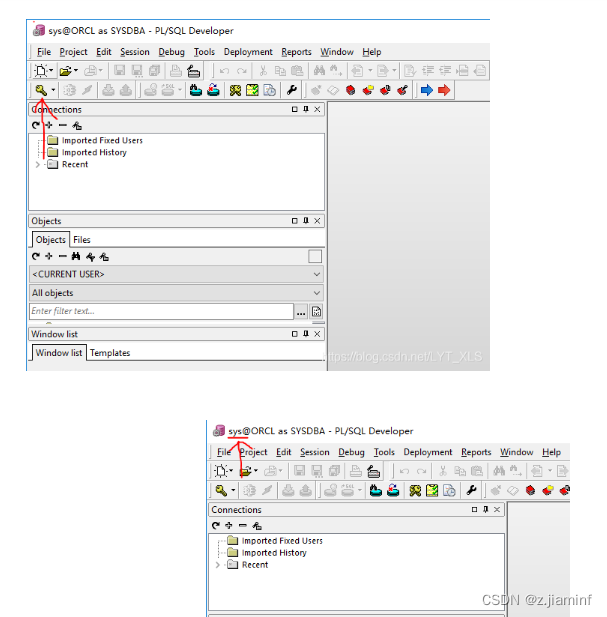The height and width of the screenshot is (617, 607).
Task: Click the Cut scissors icon in upper window
Action: (263, 71)
